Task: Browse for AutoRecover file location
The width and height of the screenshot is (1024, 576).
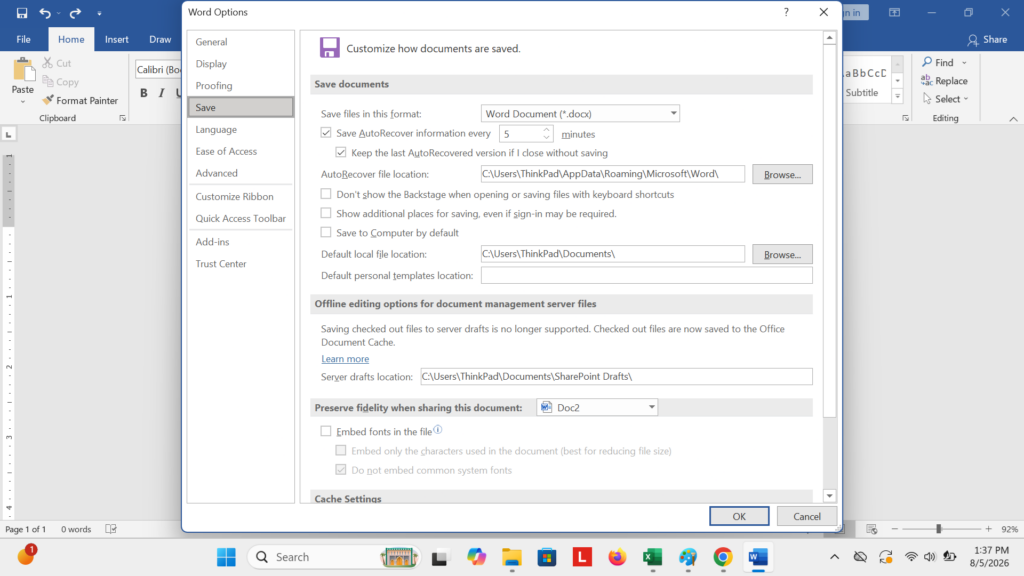Action: point(782,174)
